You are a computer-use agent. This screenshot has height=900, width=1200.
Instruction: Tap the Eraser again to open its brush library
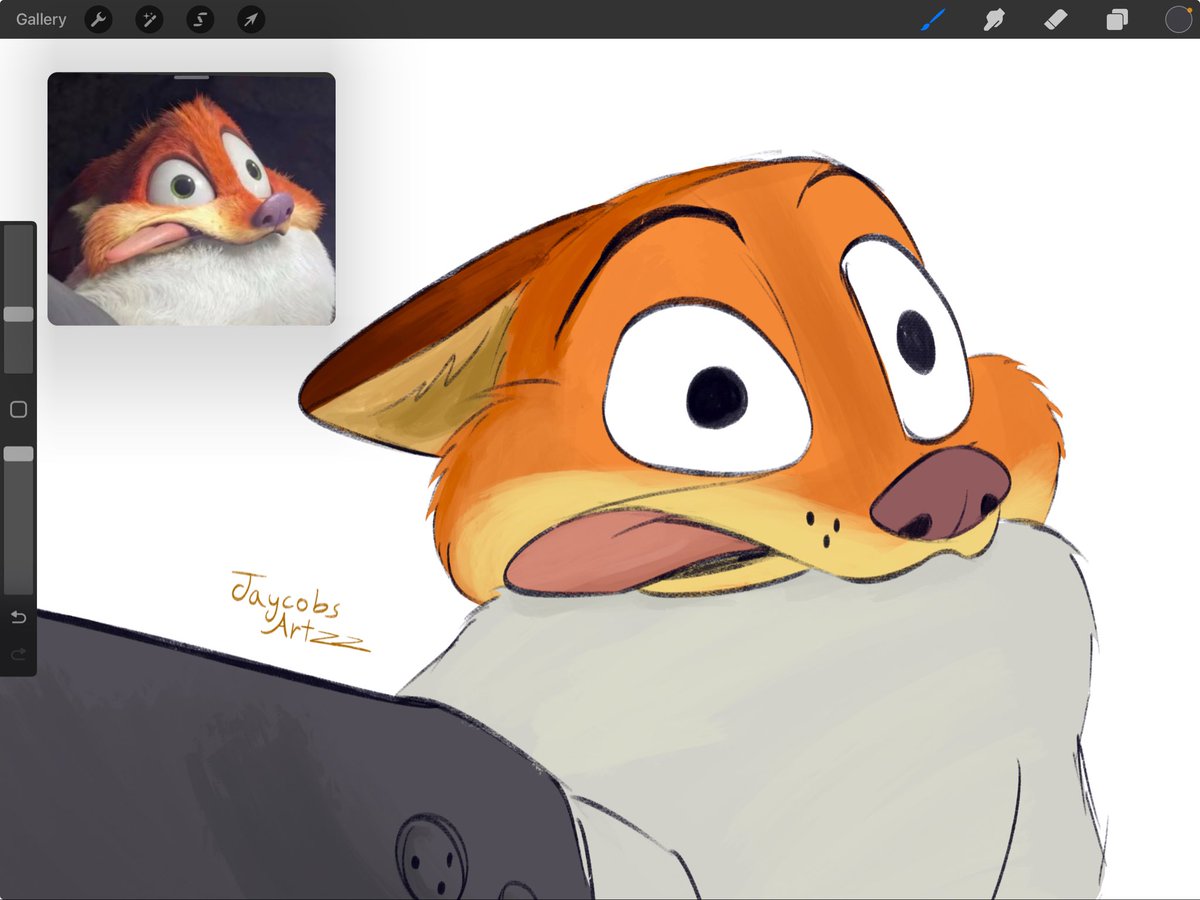(x=1055, y=19)
